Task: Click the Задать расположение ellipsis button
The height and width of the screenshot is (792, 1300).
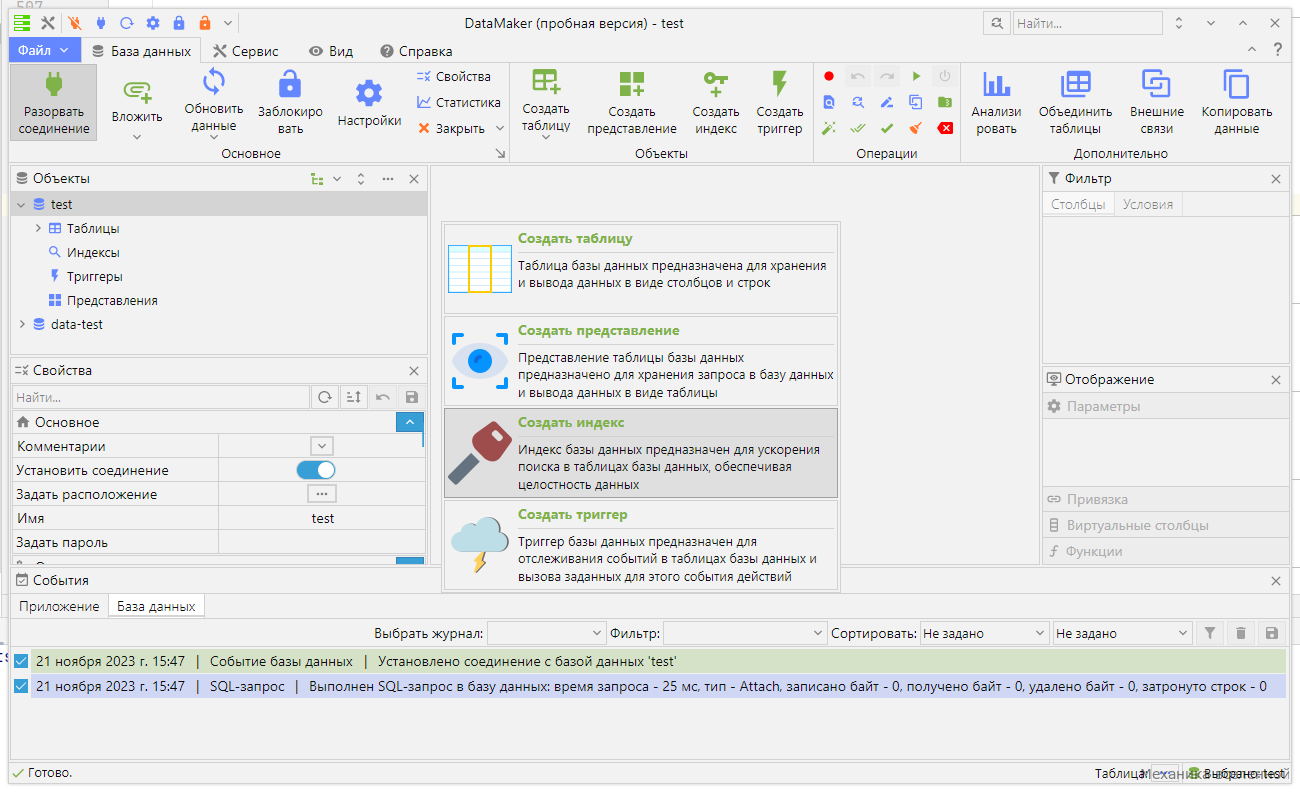Action: [321, 494]
